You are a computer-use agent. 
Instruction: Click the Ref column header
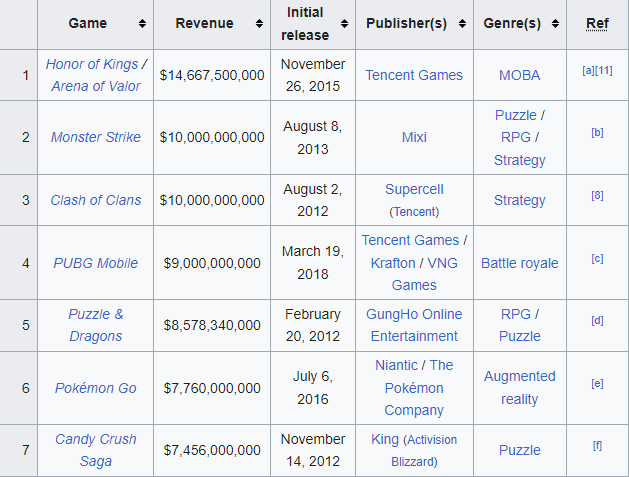[x=597, y=24]
